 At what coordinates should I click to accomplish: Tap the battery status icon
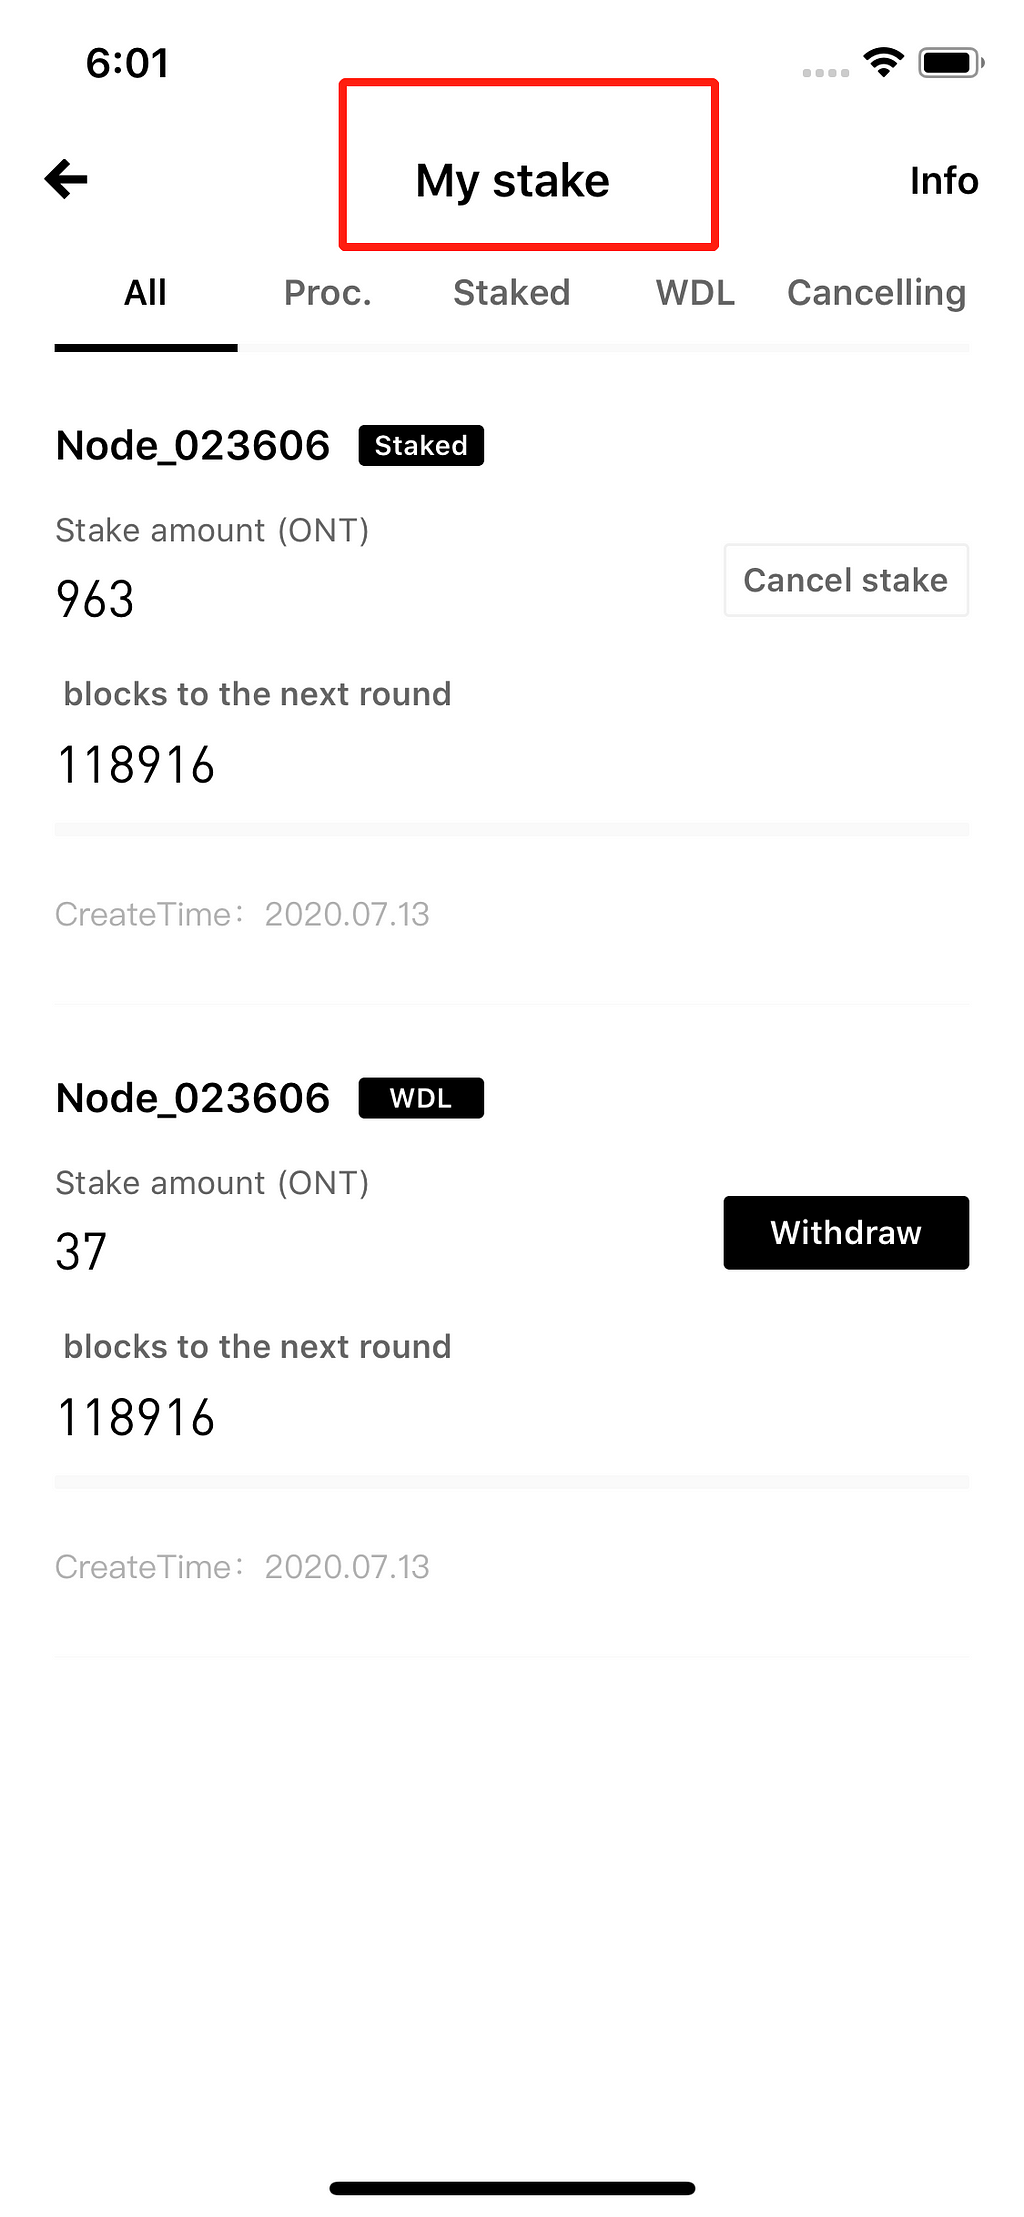click(x=951, y=63)
